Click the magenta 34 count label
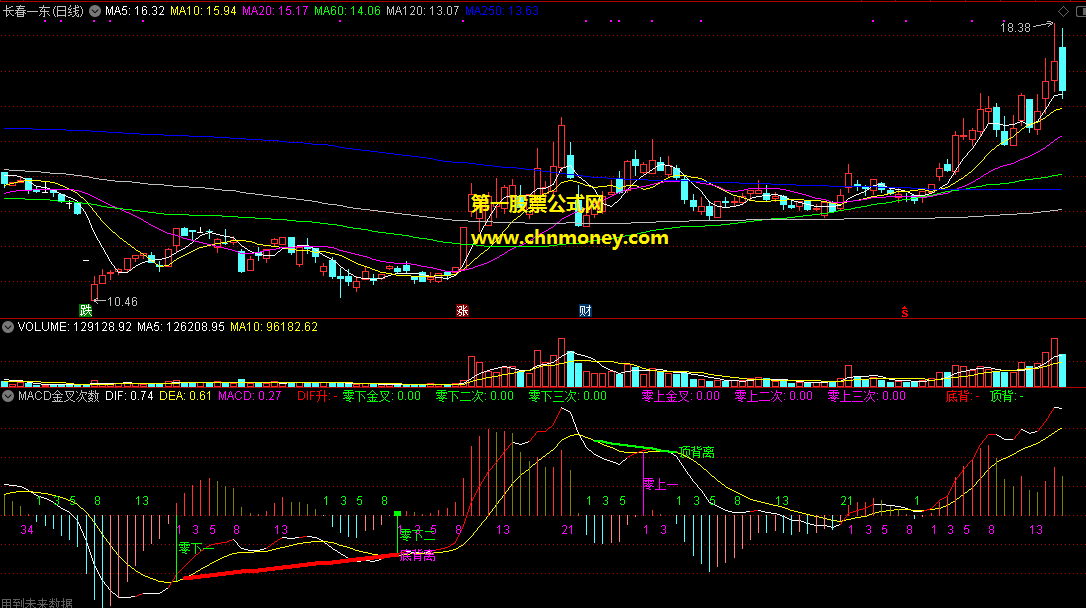The width and height of the screenshot is (1086, 608). (27, 530)
